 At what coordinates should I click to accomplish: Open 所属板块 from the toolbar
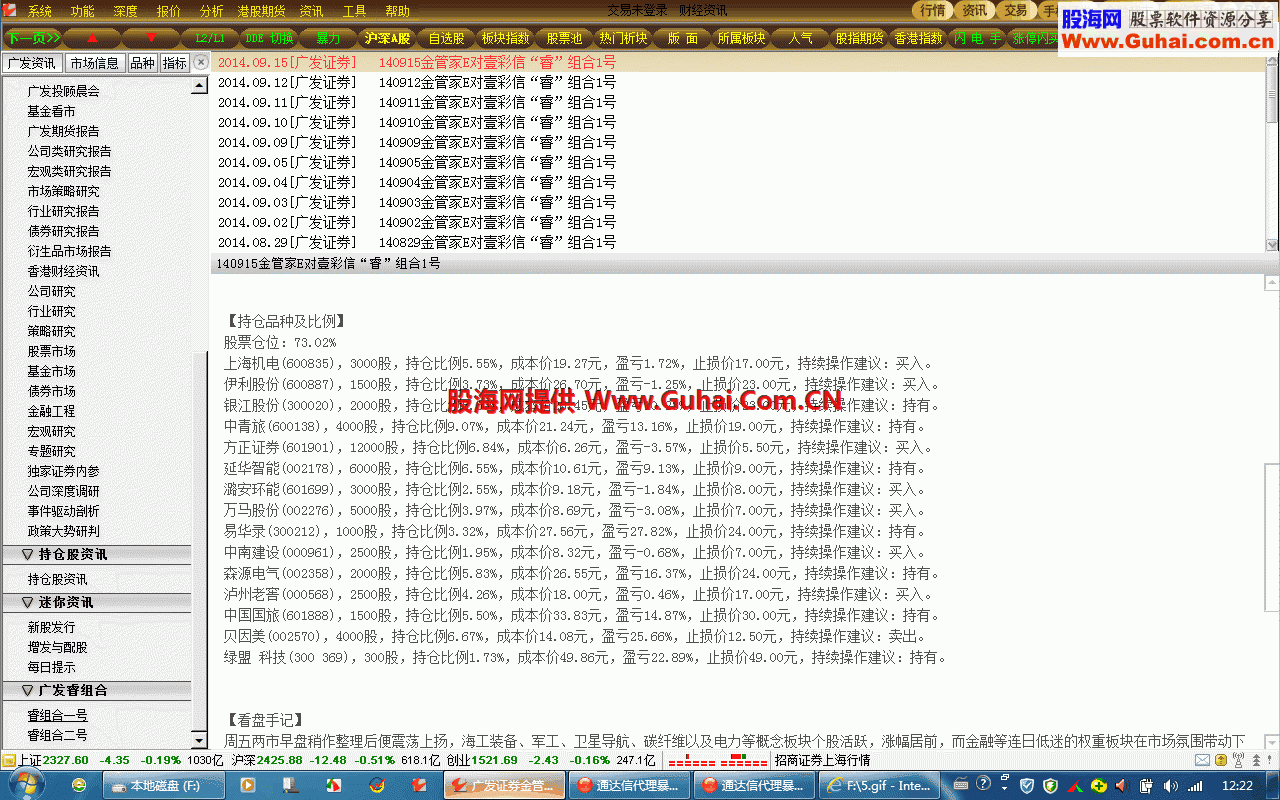click(x=741, y=38)
